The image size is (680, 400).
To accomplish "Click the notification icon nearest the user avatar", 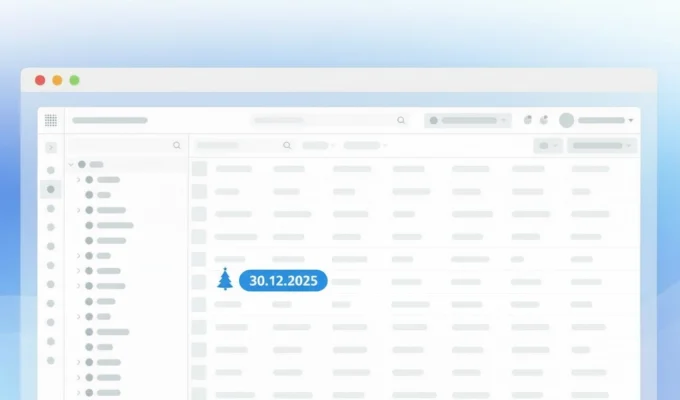I will [544, 120].
